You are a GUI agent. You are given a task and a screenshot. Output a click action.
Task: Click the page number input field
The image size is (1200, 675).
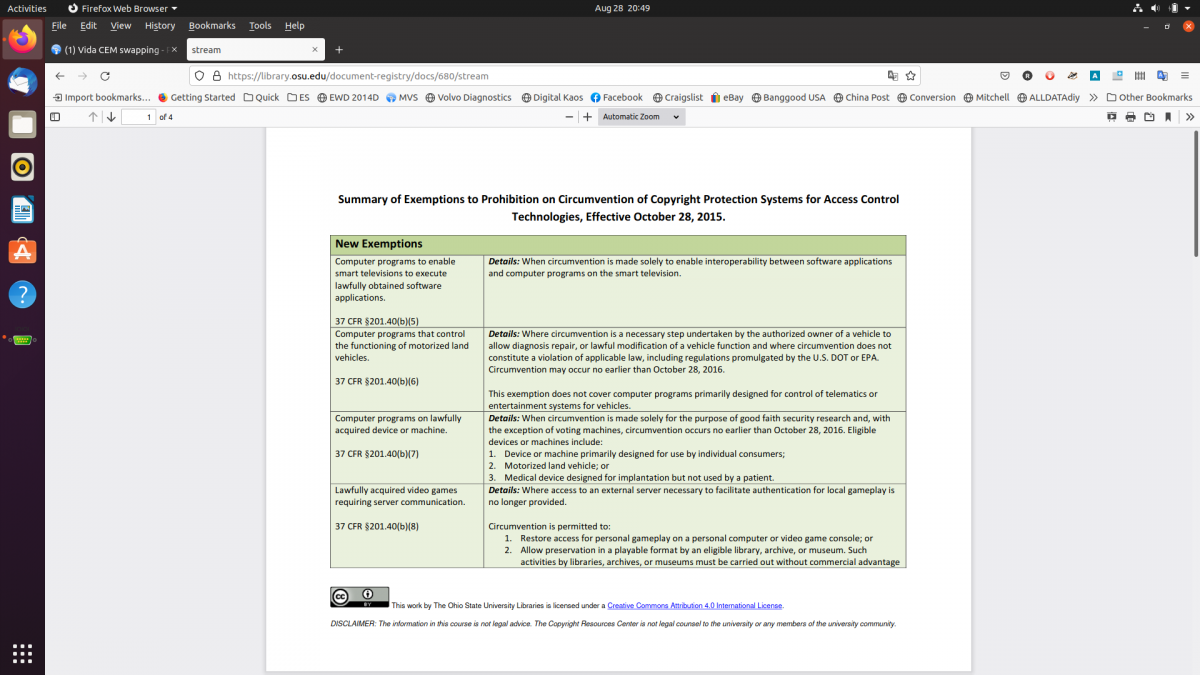[137, 116]
